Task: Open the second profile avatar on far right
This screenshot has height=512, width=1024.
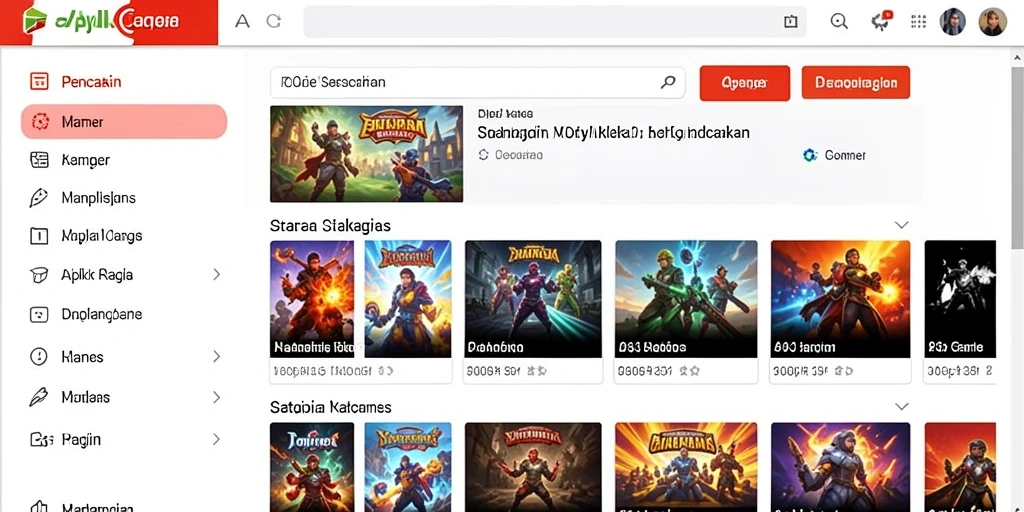Action: tap(993, 22)
